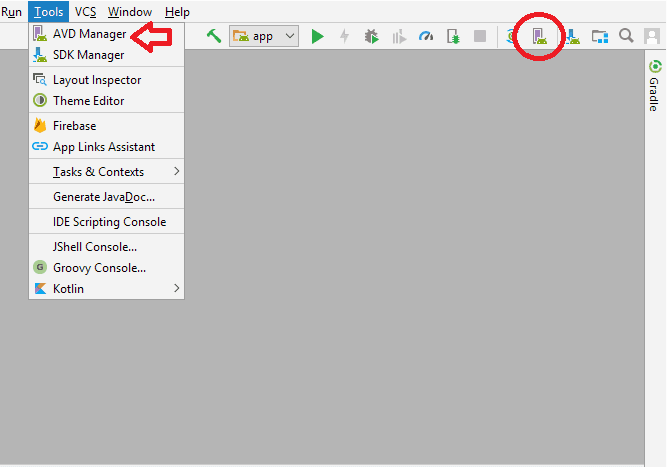This screenshot has height=467, width=667.
Task: Expand the Tasks & Contexts submenu
Action: (106, 172)
